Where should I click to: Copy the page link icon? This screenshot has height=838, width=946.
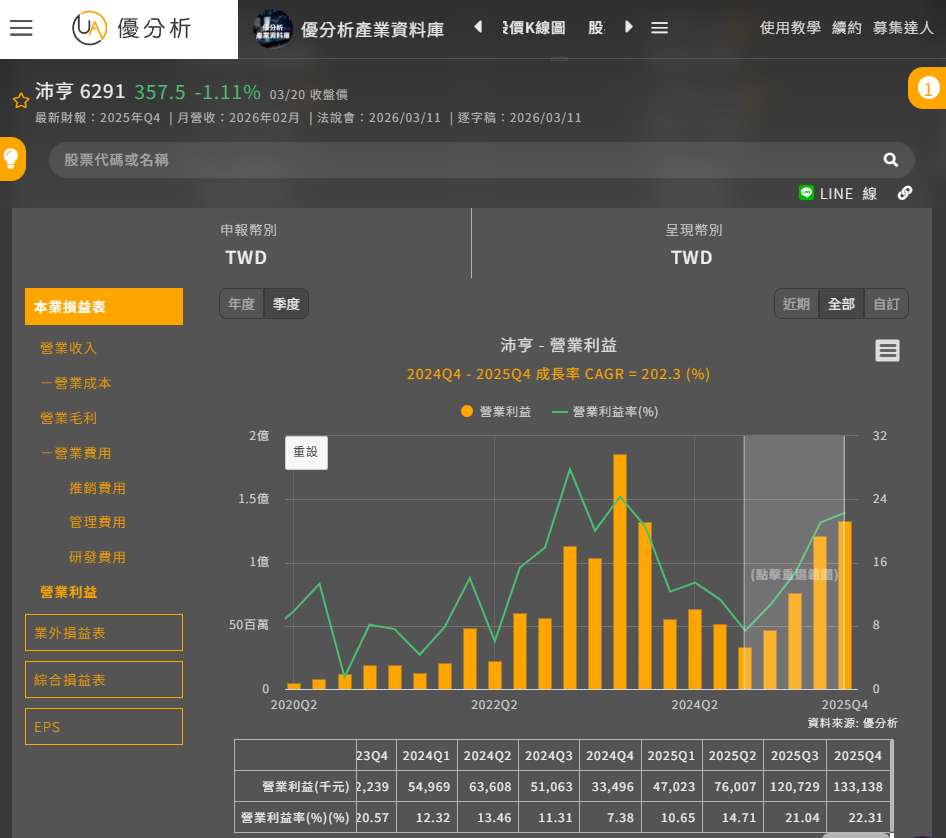(905, 193)
